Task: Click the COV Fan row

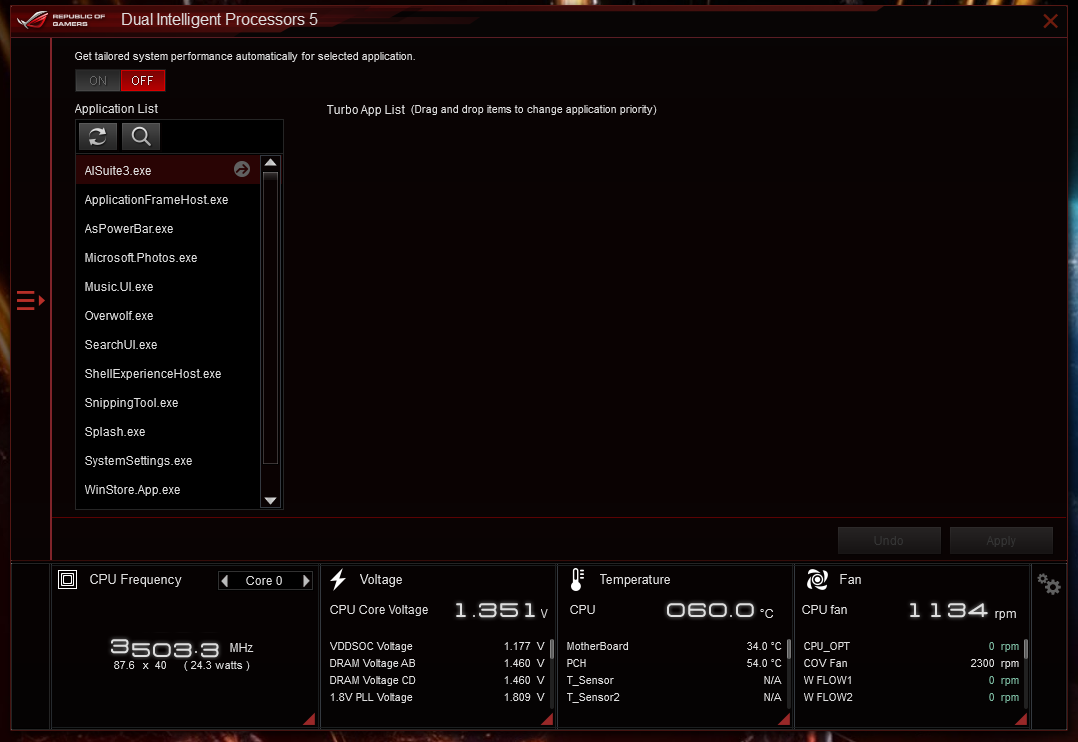Action: tap(911, 663)
